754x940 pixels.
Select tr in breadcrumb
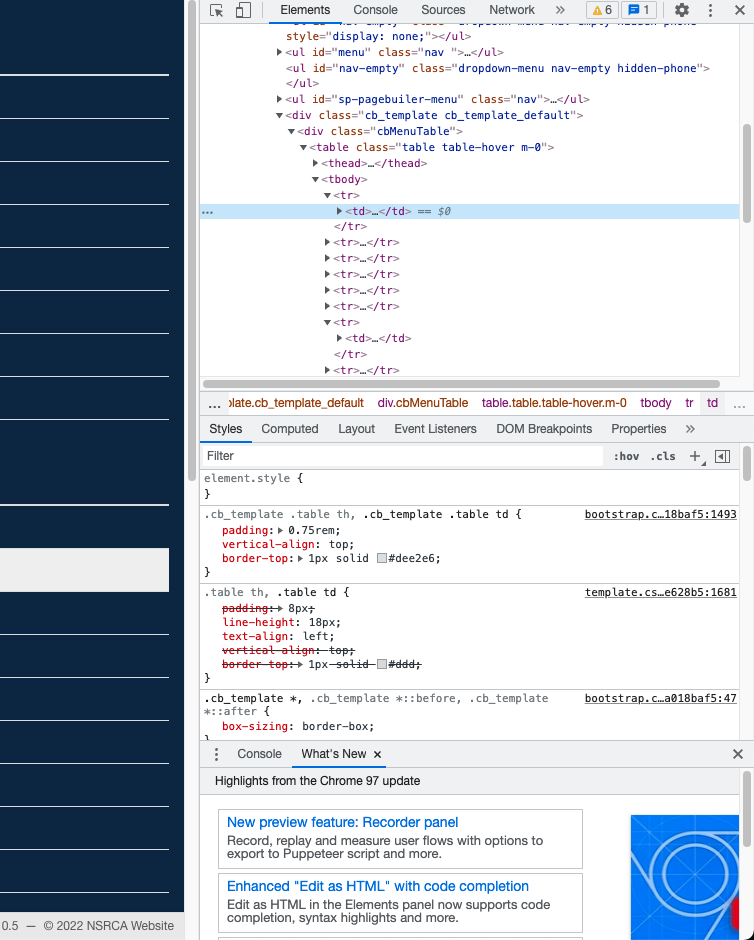[x=689, y=403]
